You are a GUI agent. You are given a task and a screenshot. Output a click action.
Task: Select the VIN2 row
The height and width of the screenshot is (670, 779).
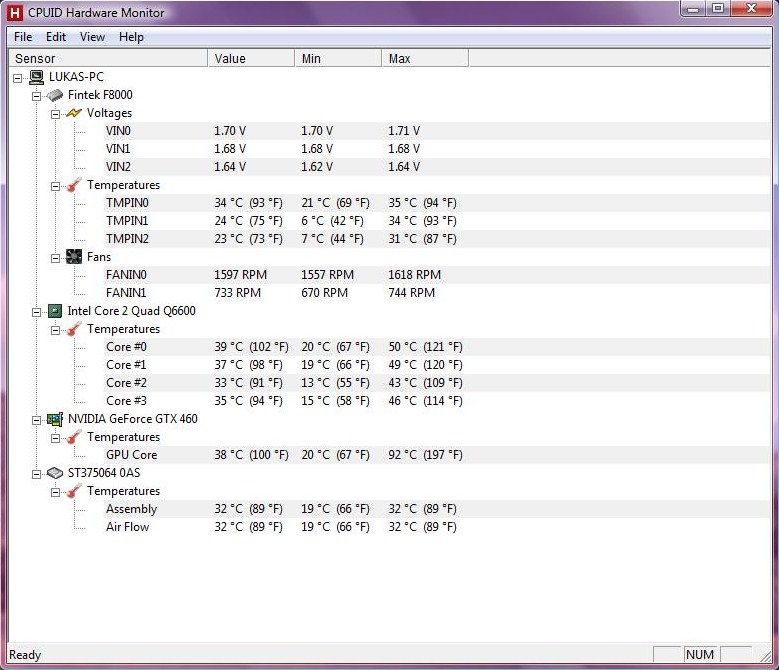437,167
